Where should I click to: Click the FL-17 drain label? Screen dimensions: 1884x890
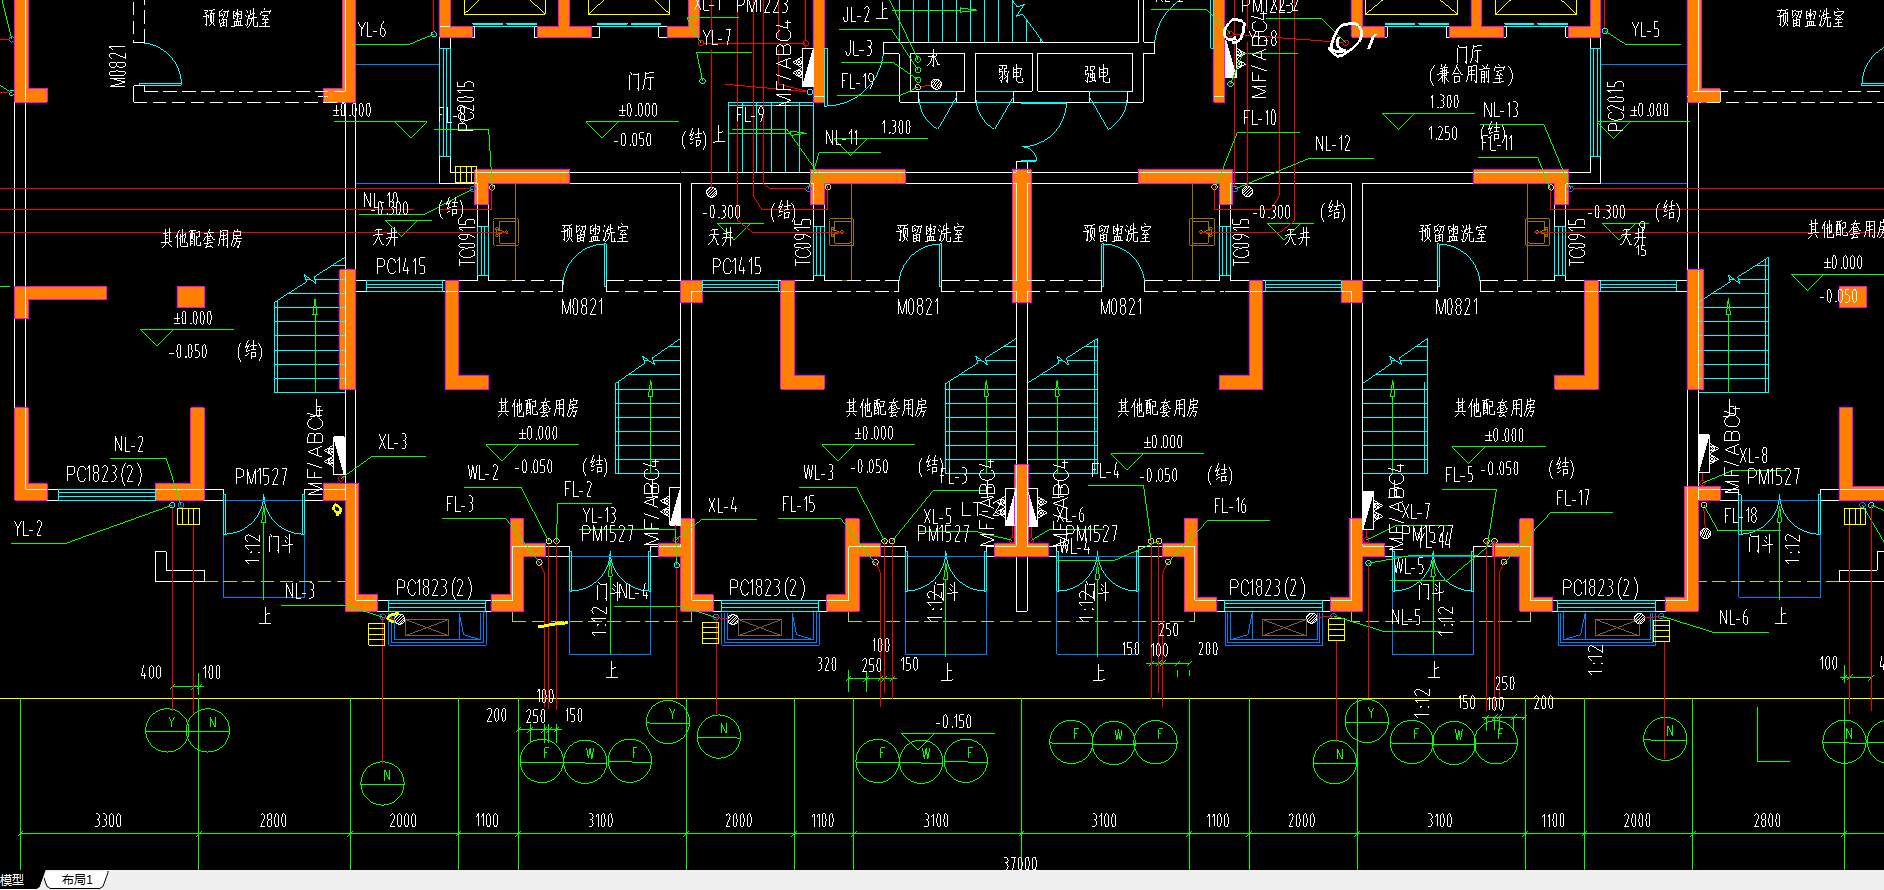pyautogui.click(x=1573, y=498)
